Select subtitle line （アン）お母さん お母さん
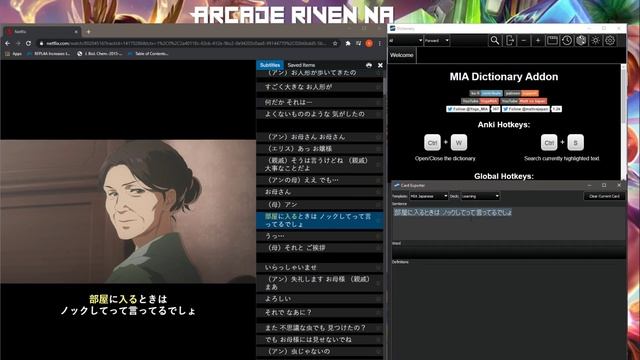Image resolution: width=640 pixels, height=360 pixels. (x=320, y=137)
